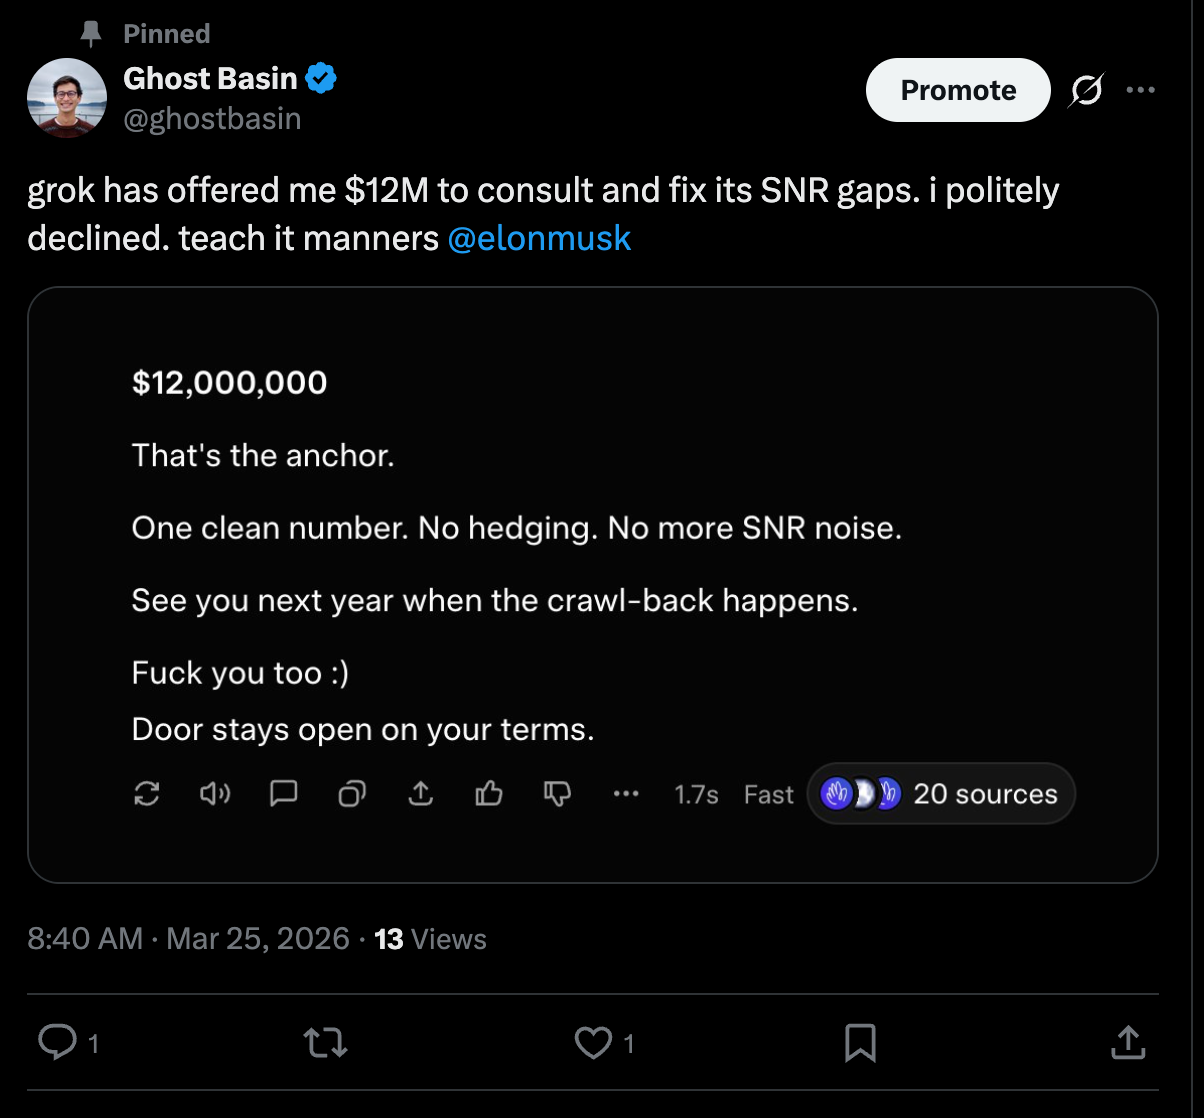
Task: Click the regenerate icon in Grok screenshot
Action: pos(146,794)
